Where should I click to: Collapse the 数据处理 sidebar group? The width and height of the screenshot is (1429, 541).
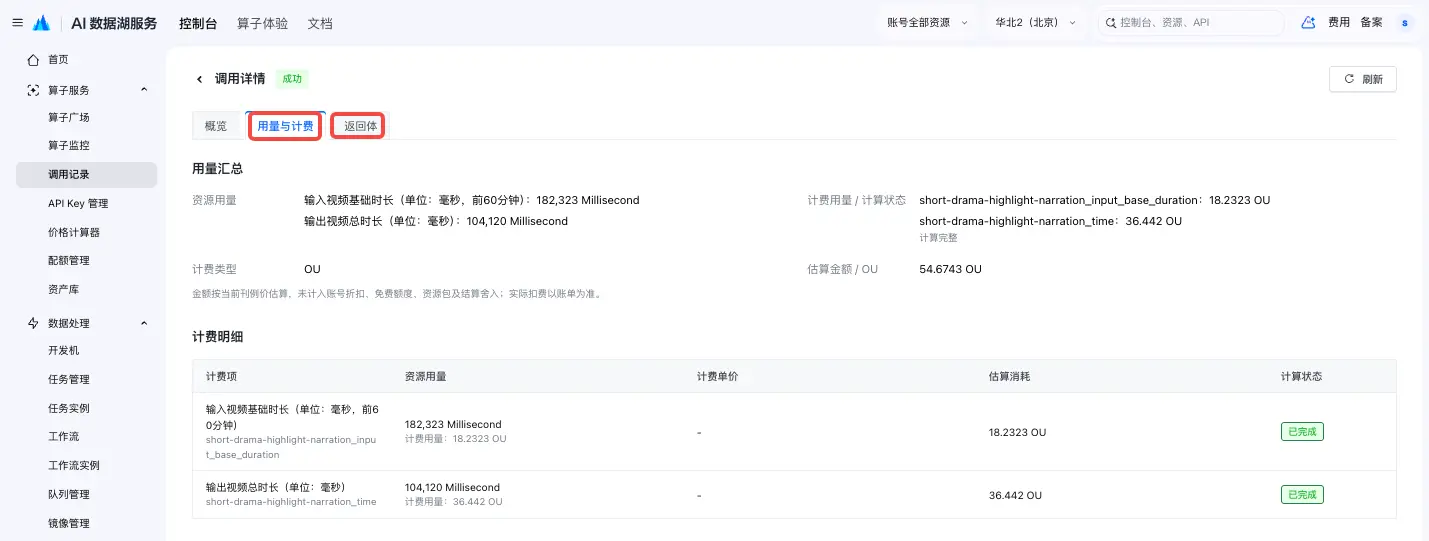[x=144, y=323]
